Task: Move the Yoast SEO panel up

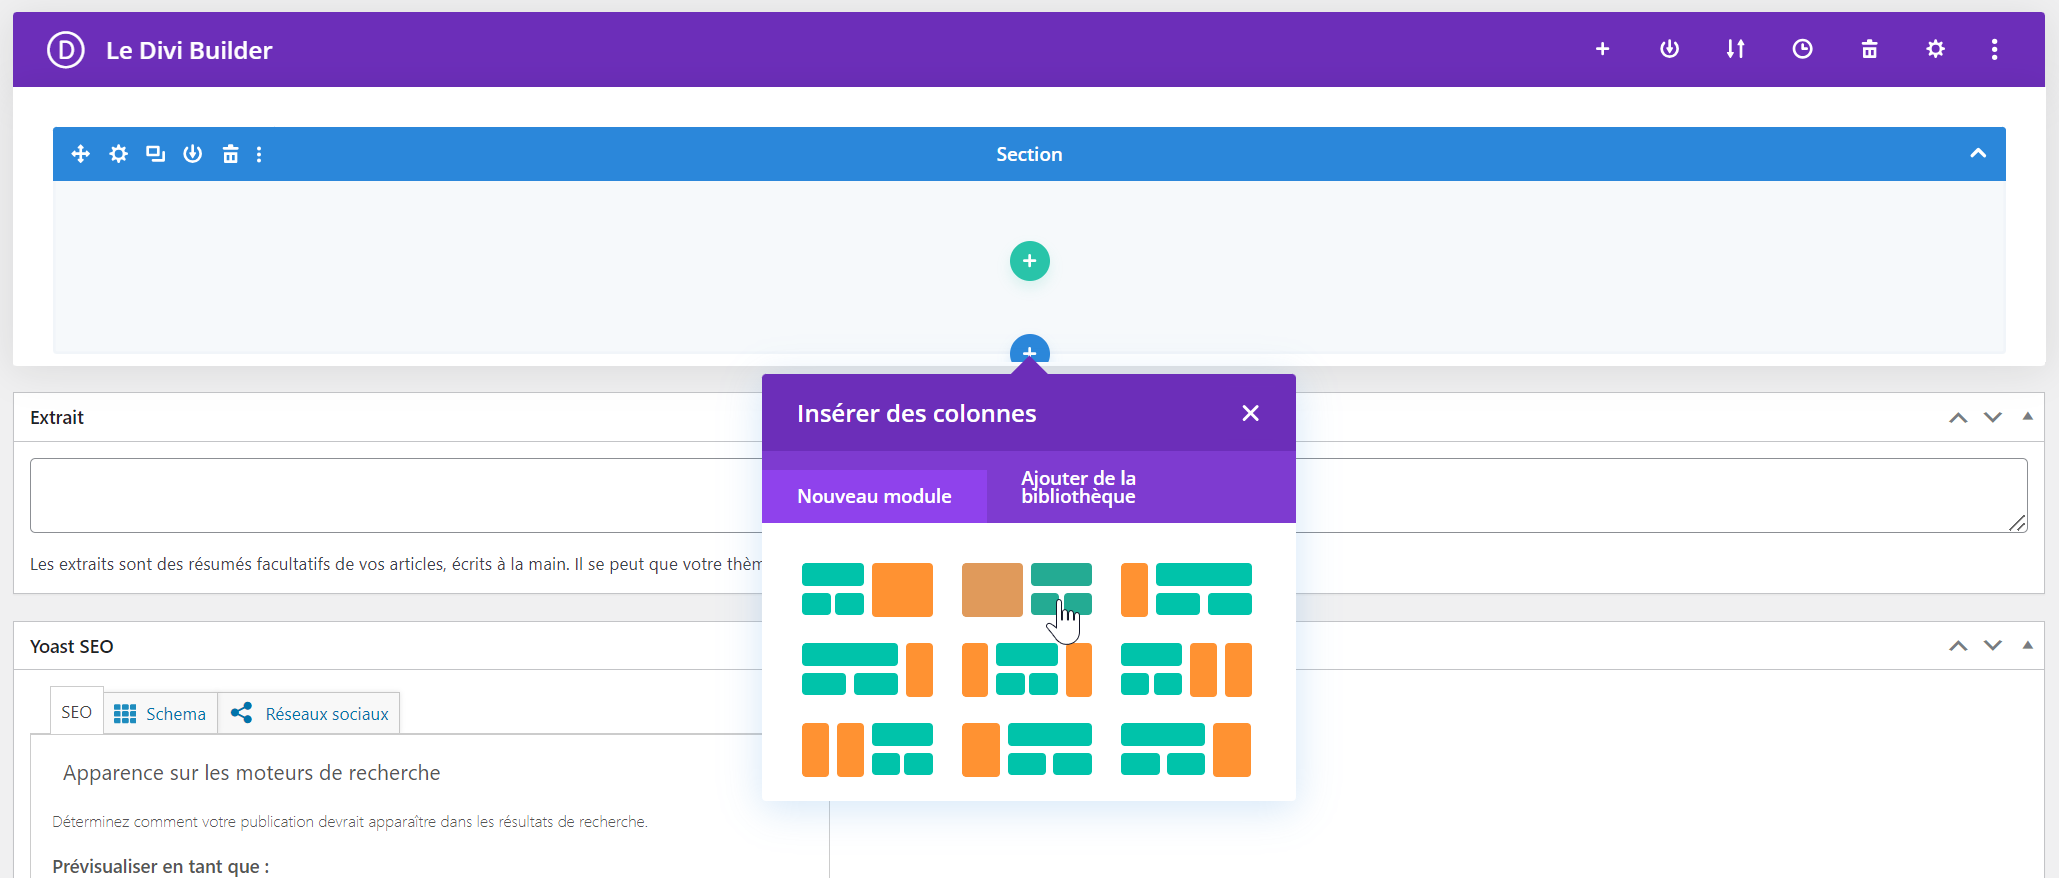Action: pyautogui.click(x=1958, y=646)
